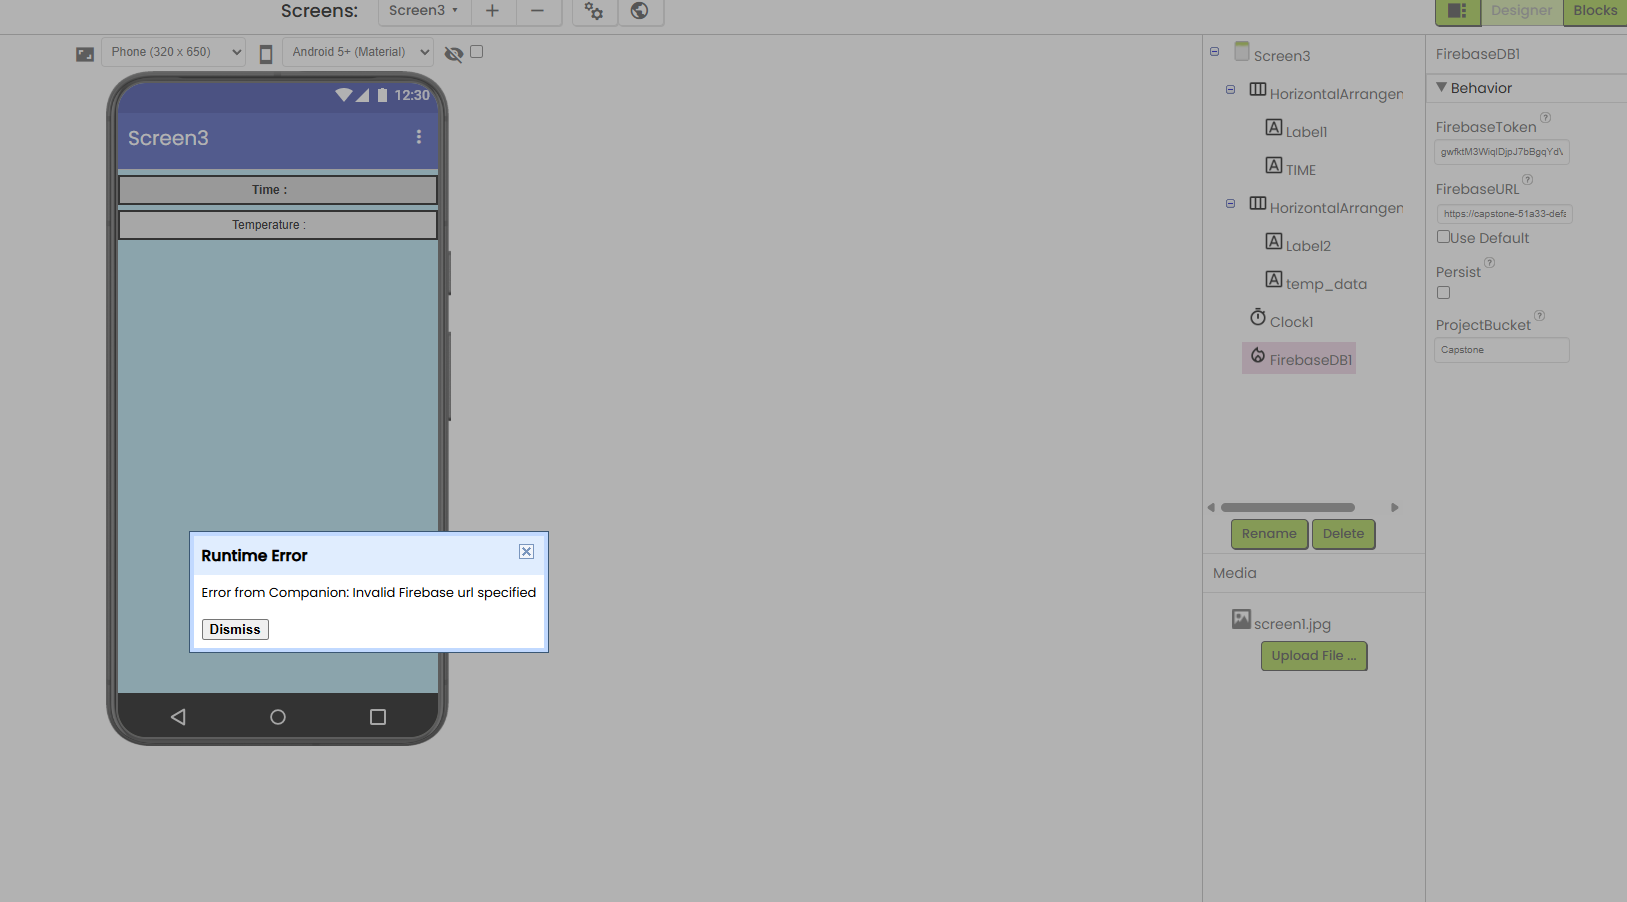The image size is (1627, 902).
Task: Click the component tree horizontal scrollbar
Action: click(x=1287, y=508)
